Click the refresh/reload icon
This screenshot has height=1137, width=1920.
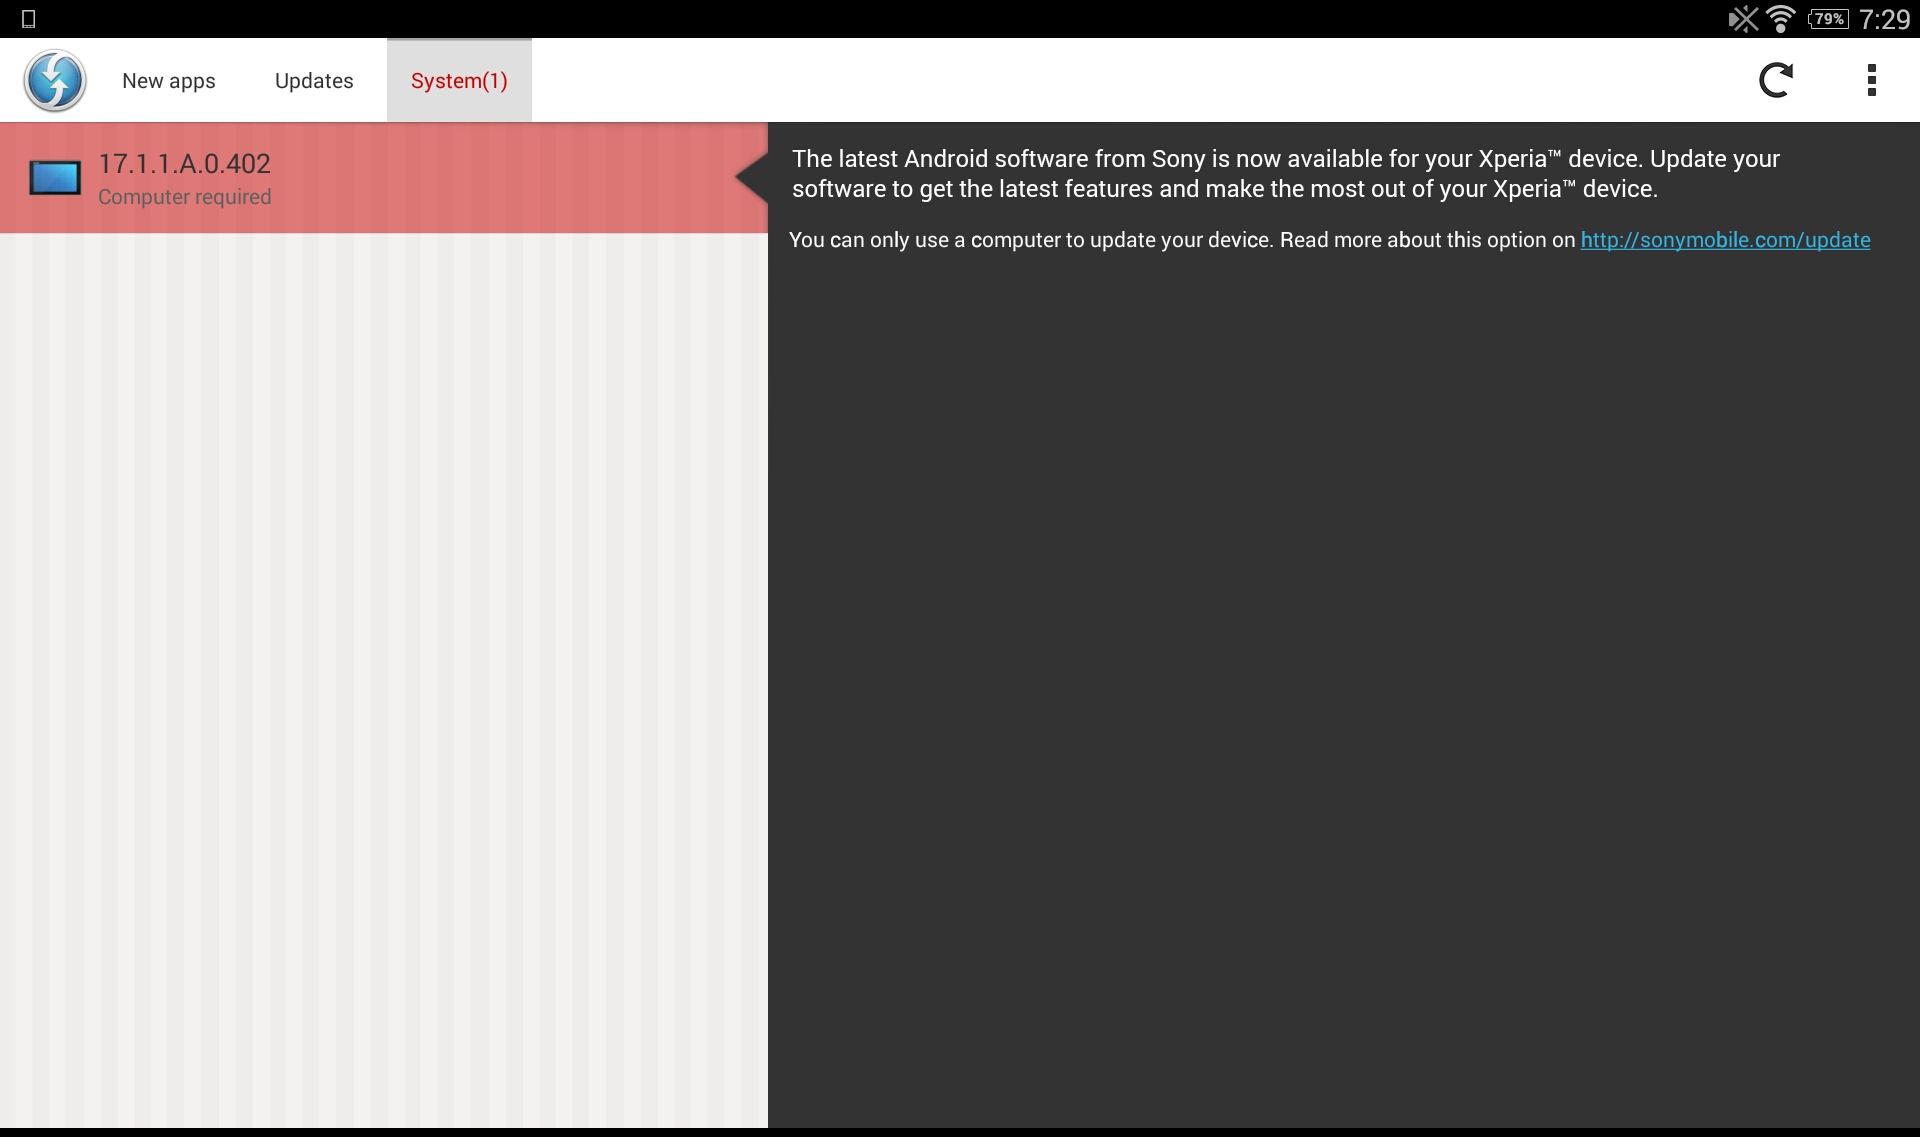point(1777,79)
